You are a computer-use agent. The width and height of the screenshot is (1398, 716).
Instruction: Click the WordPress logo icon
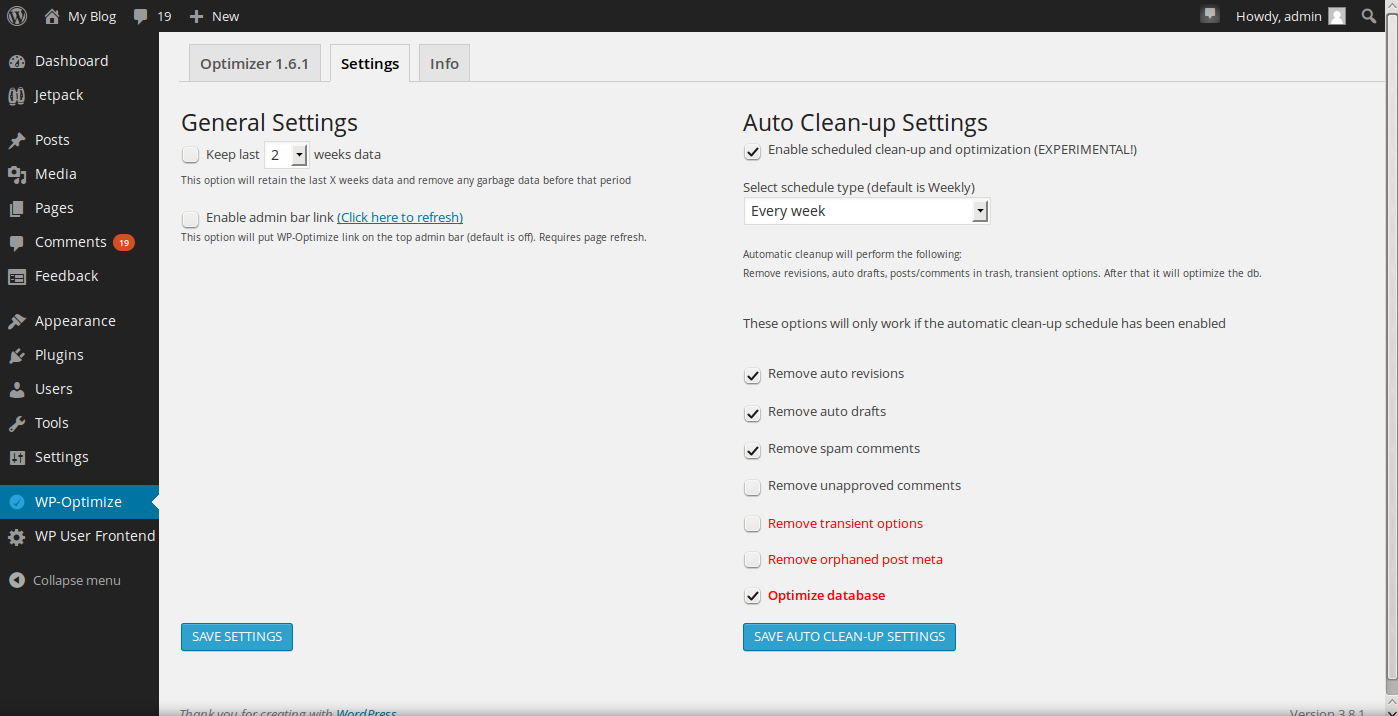17,16
